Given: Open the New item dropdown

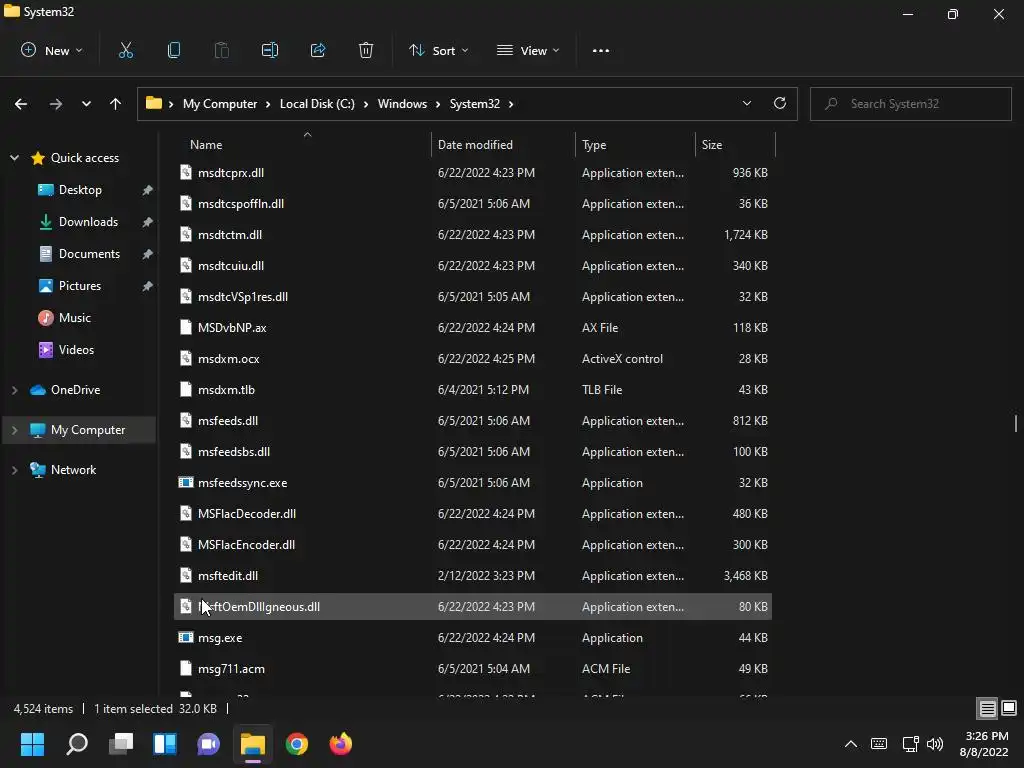Looking at the screenshot, I should click(52, 50).
